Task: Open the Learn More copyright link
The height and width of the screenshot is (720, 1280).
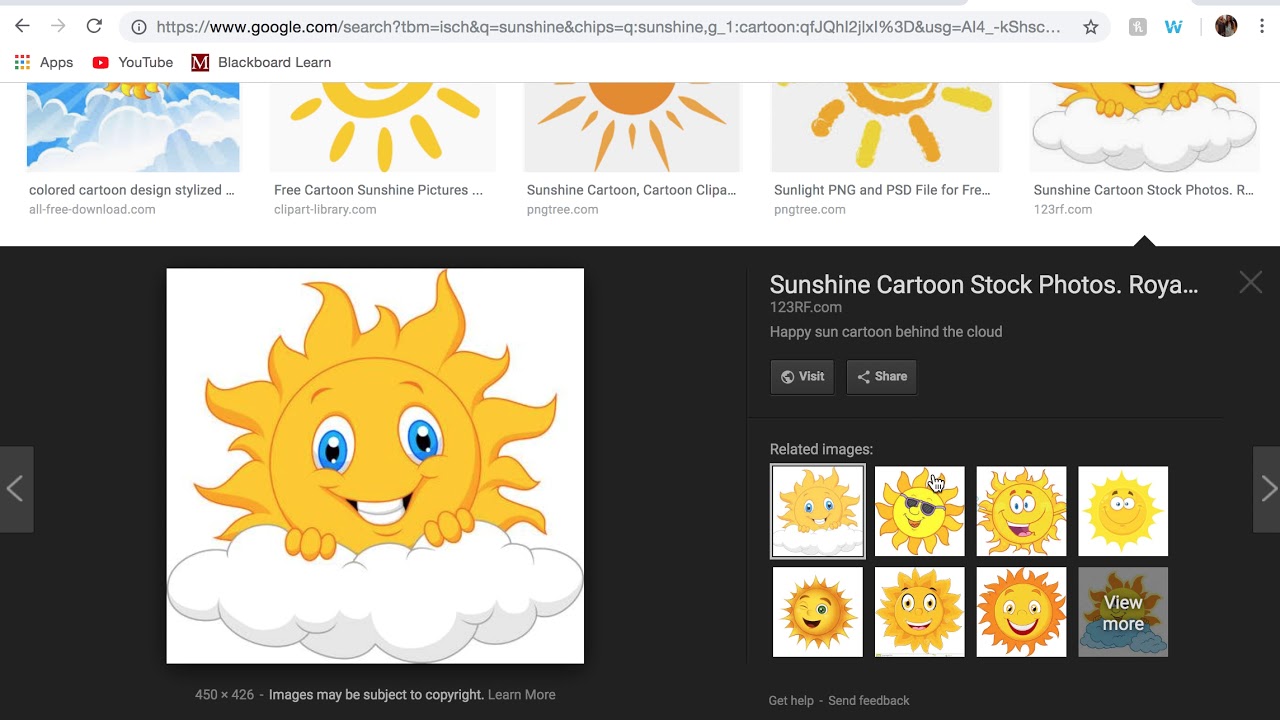Action: tap(521, 695)
